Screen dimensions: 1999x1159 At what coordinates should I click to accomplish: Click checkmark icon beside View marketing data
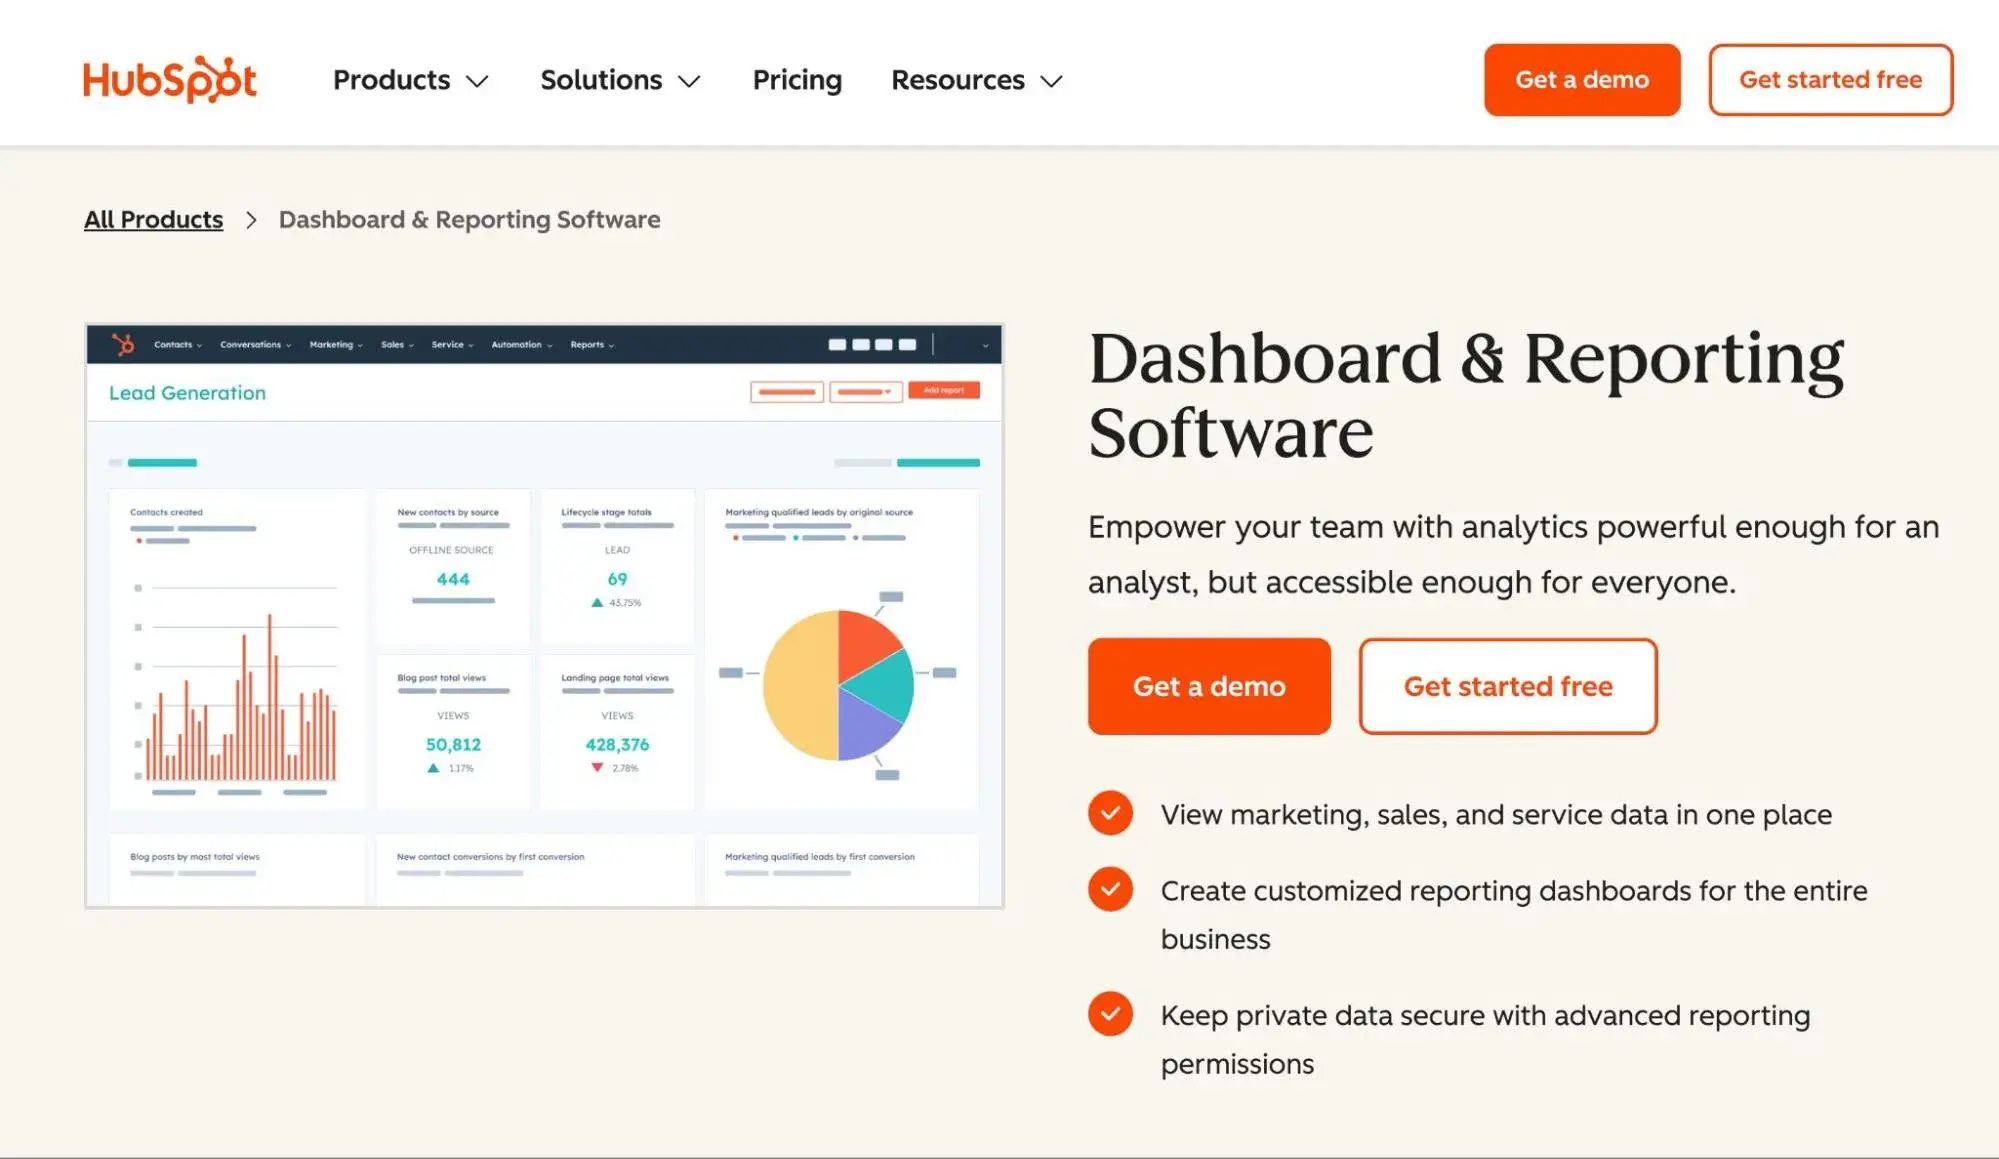coord(1110,813)
